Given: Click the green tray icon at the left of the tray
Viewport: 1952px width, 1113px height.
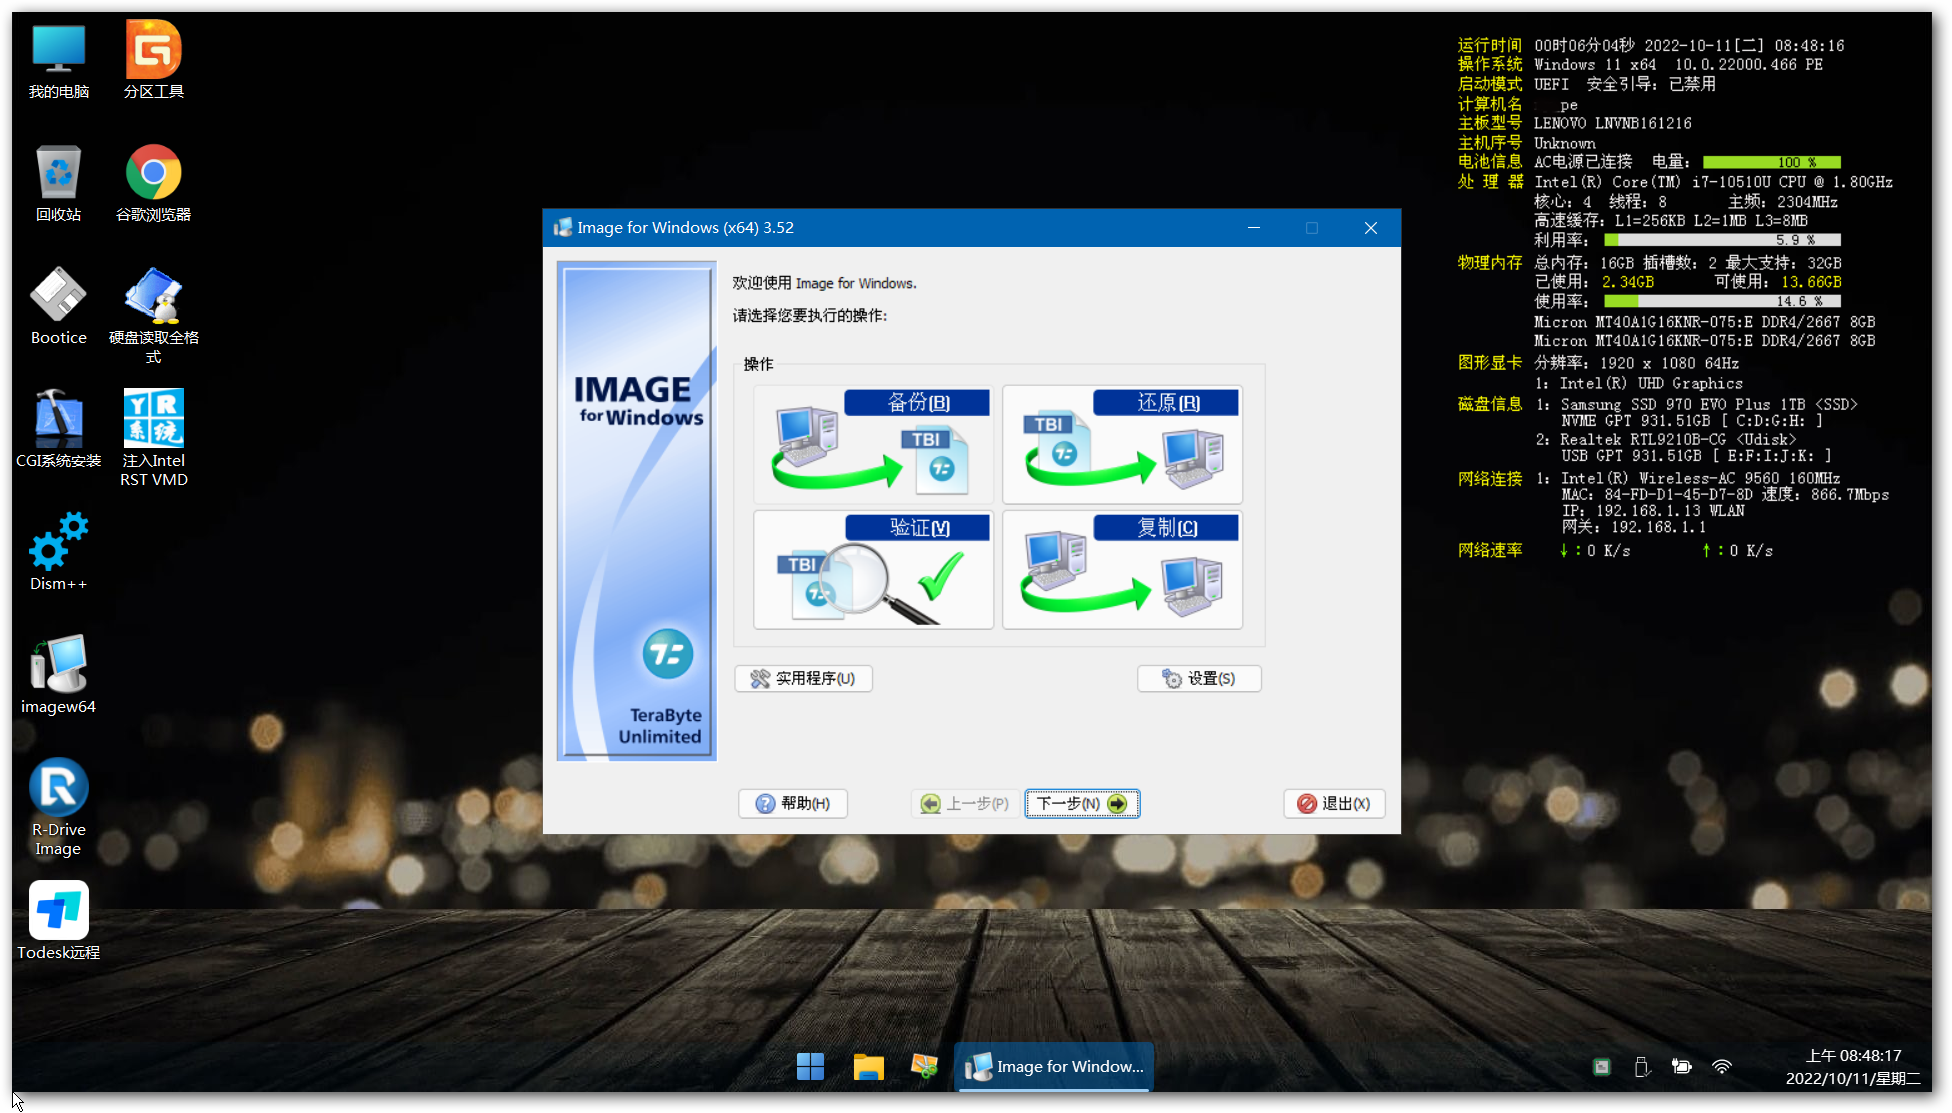Looking at the screenshot, I should tap(1602, 1067).
